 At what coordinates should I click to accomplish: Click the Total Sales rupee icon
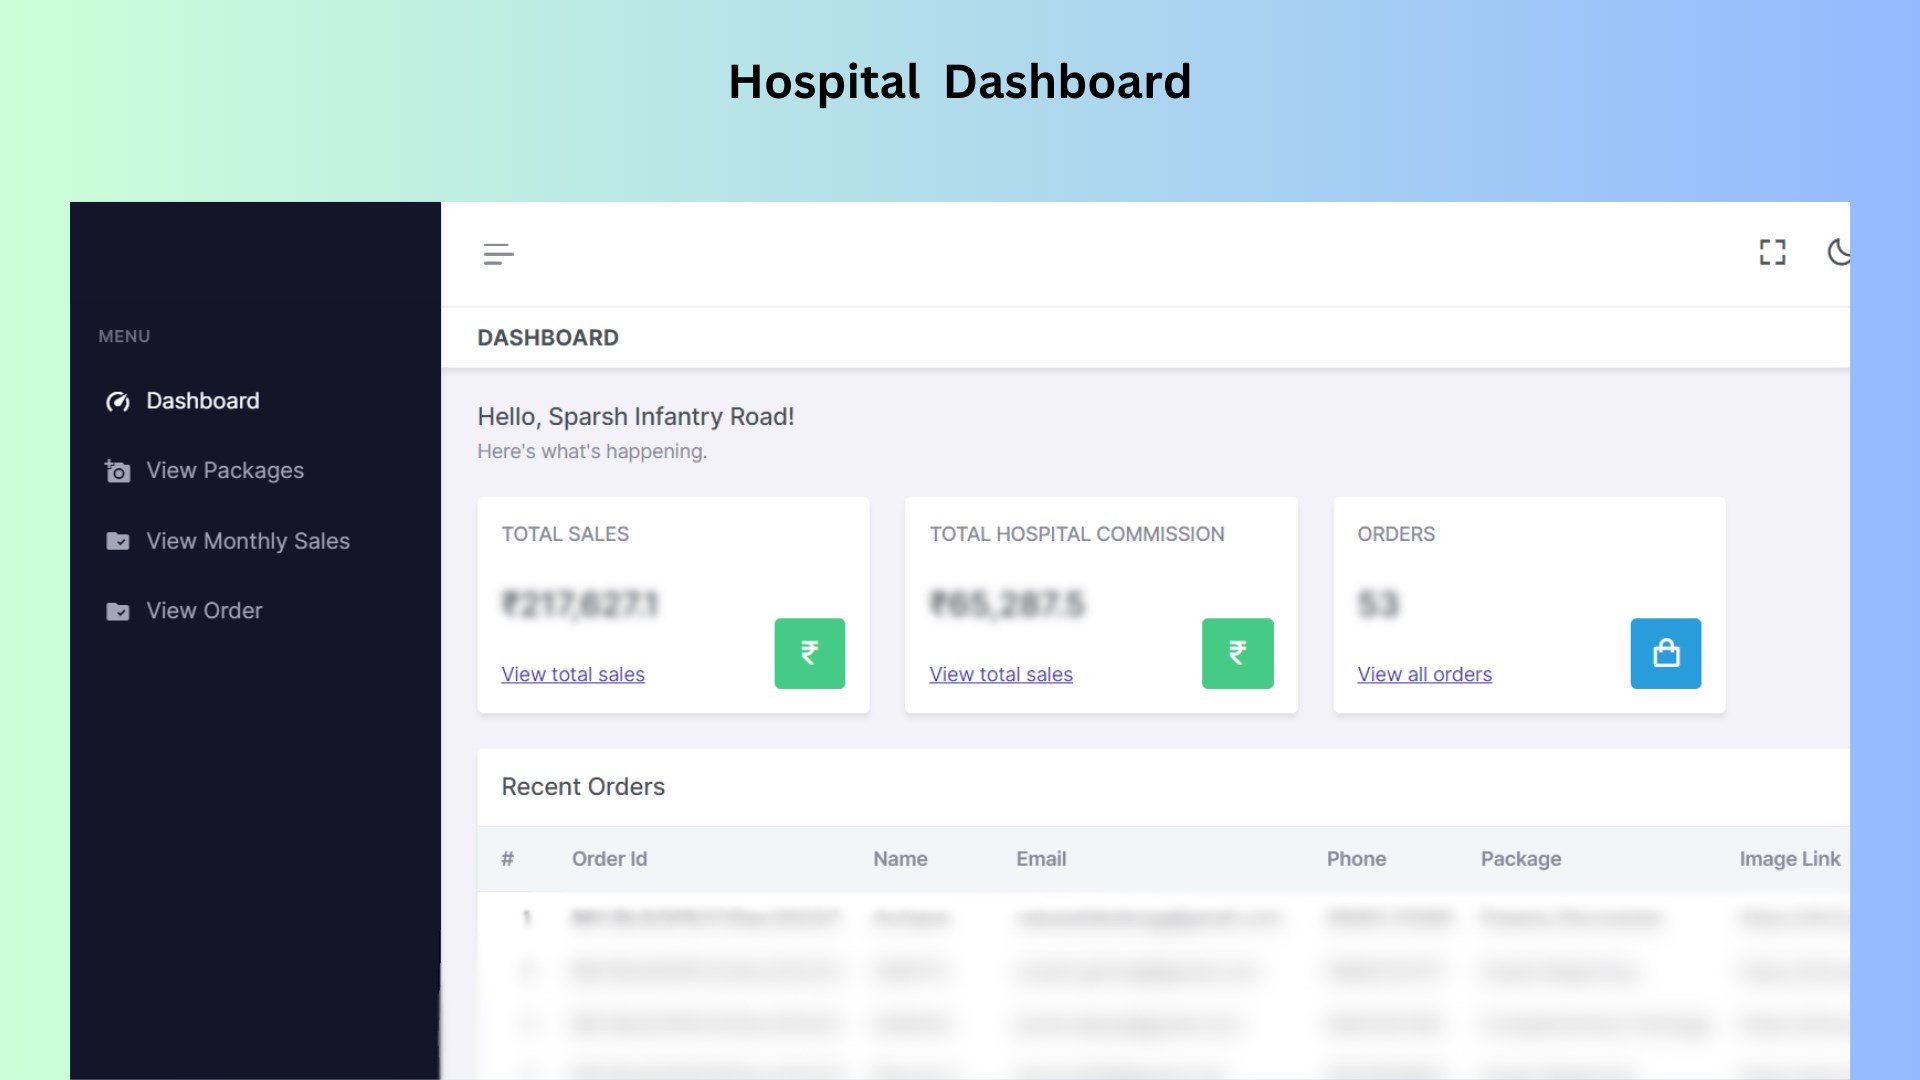(811, 653)
